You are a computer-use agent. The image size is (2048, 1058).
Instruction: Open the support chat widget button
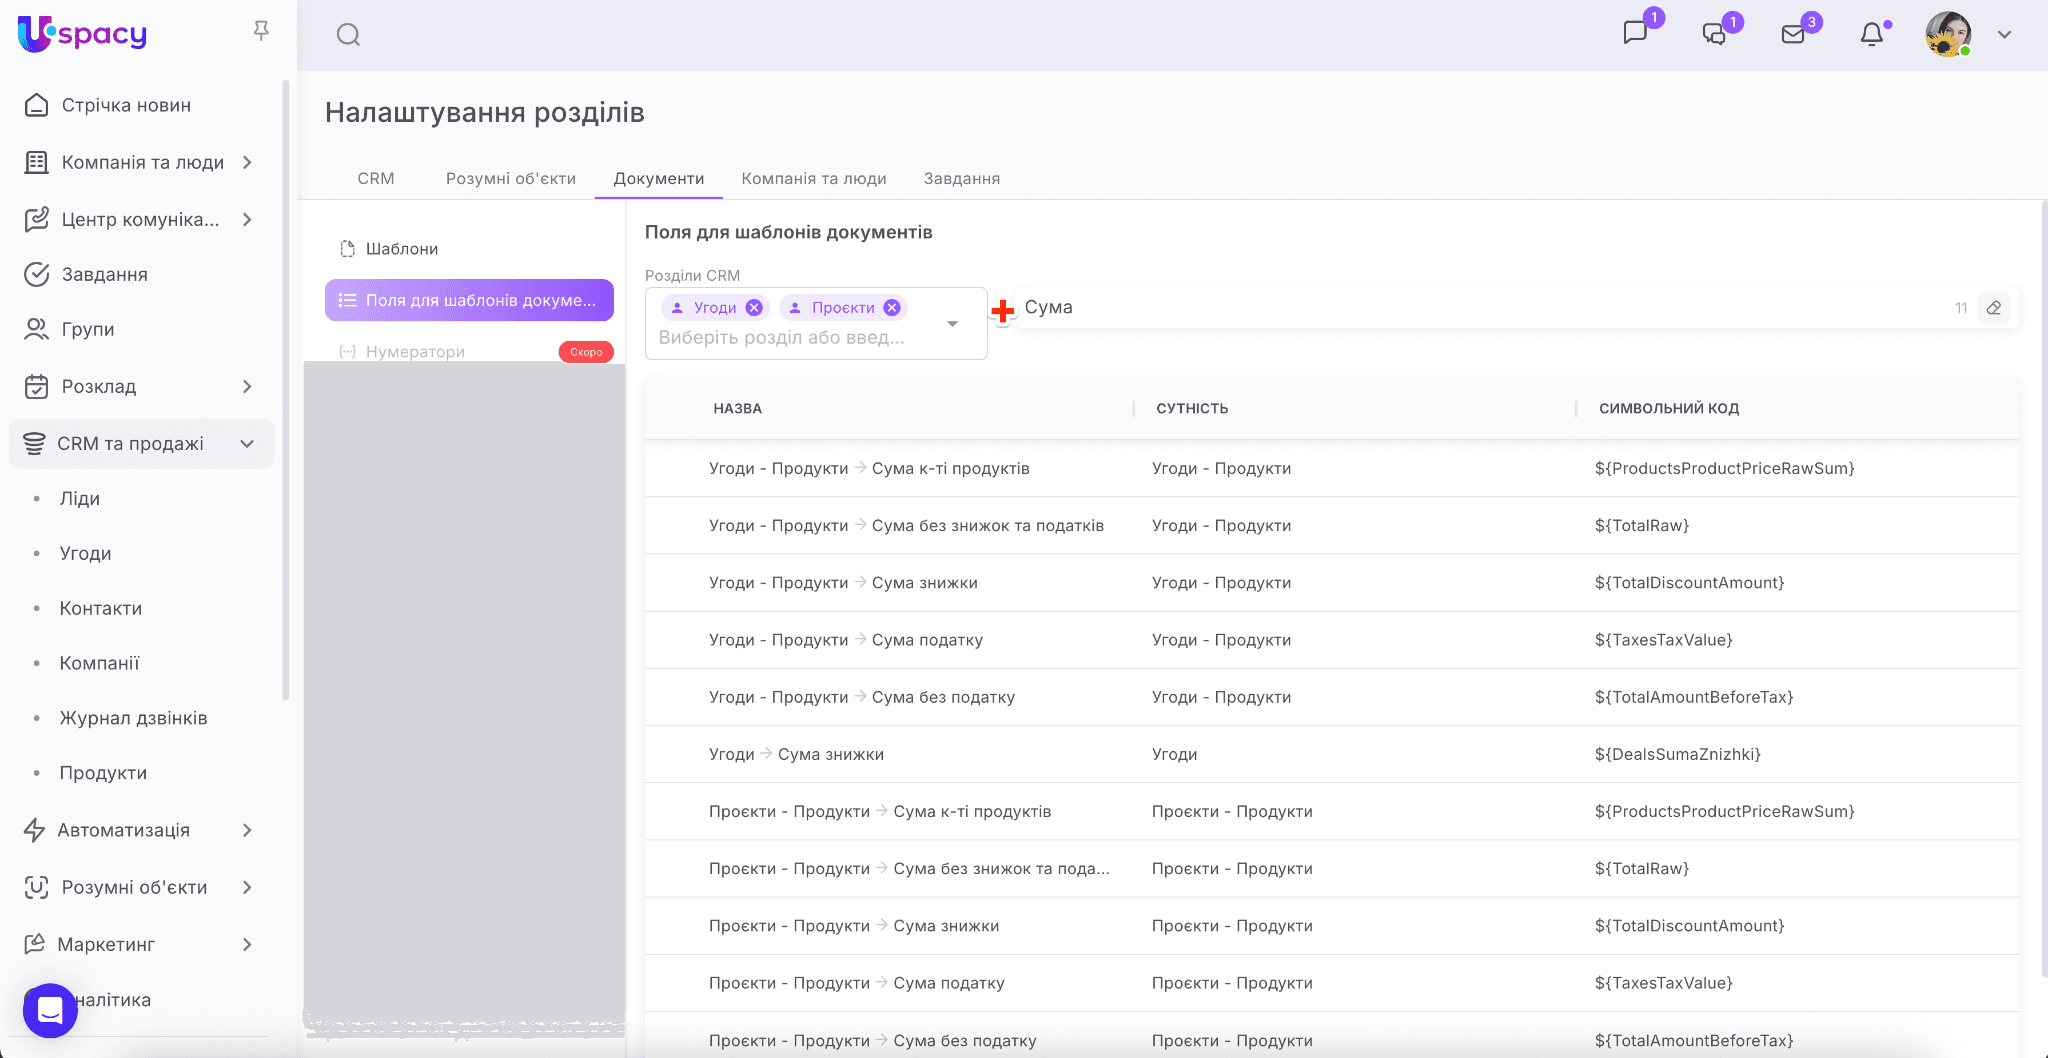[x=50, y=1010]
